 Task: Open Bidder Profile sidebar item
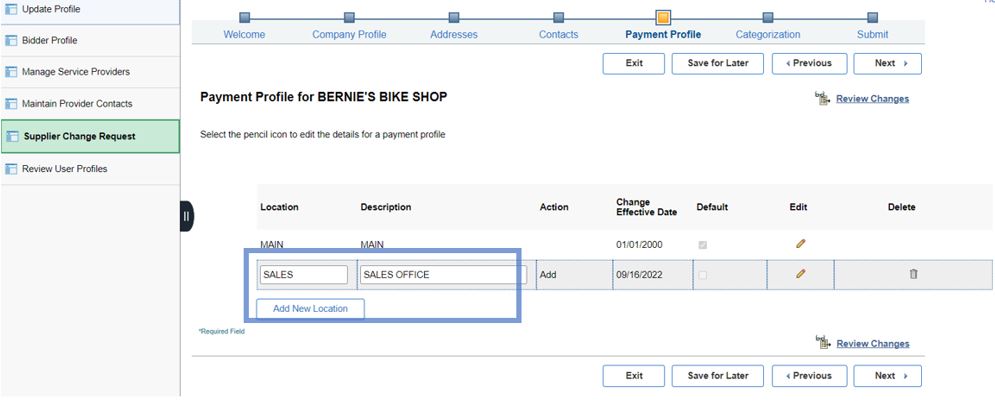tap(90, 41)
